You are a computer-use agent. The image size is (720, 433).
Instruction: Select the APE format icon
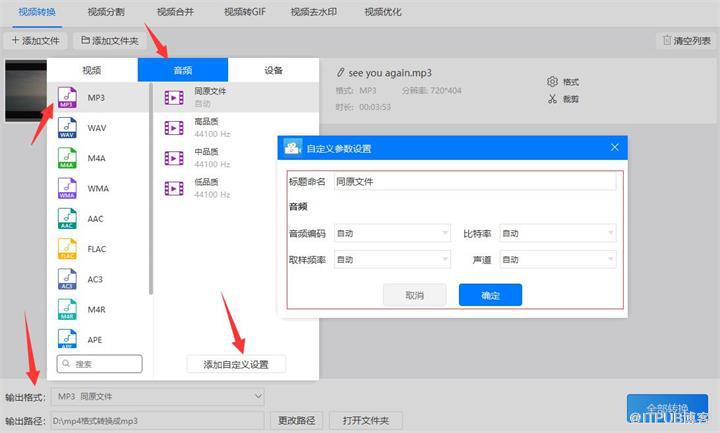tap(67, 339)
